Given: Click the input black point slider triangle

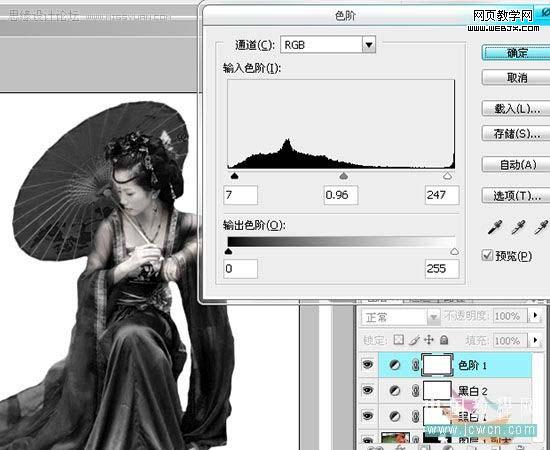Looking at the screenshot, I should pyautogui.click(x=235, y=176).
